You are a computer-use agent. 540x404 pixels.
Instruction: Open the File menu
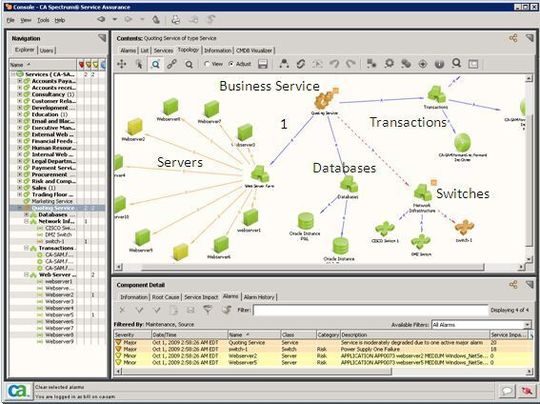tap(11, 20)
